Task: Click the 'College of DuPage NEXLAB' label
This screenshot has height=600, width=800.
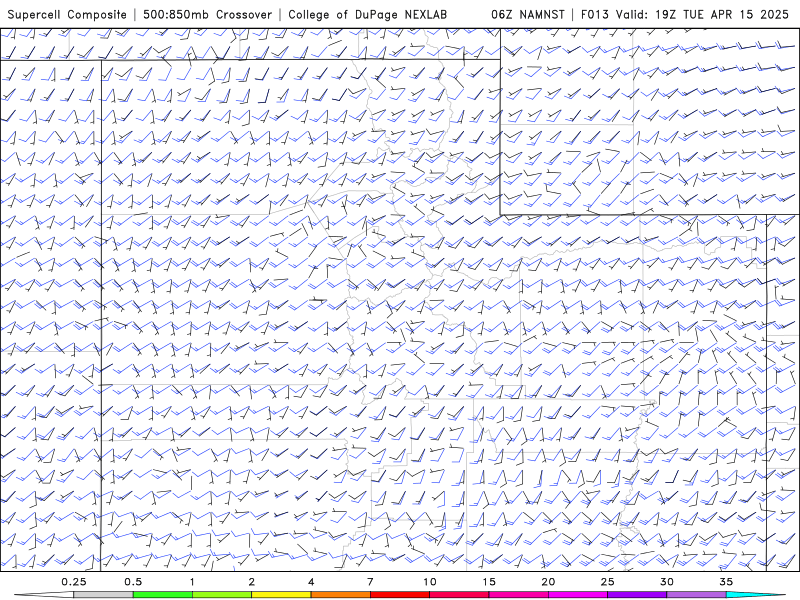Action: point(367,14)
